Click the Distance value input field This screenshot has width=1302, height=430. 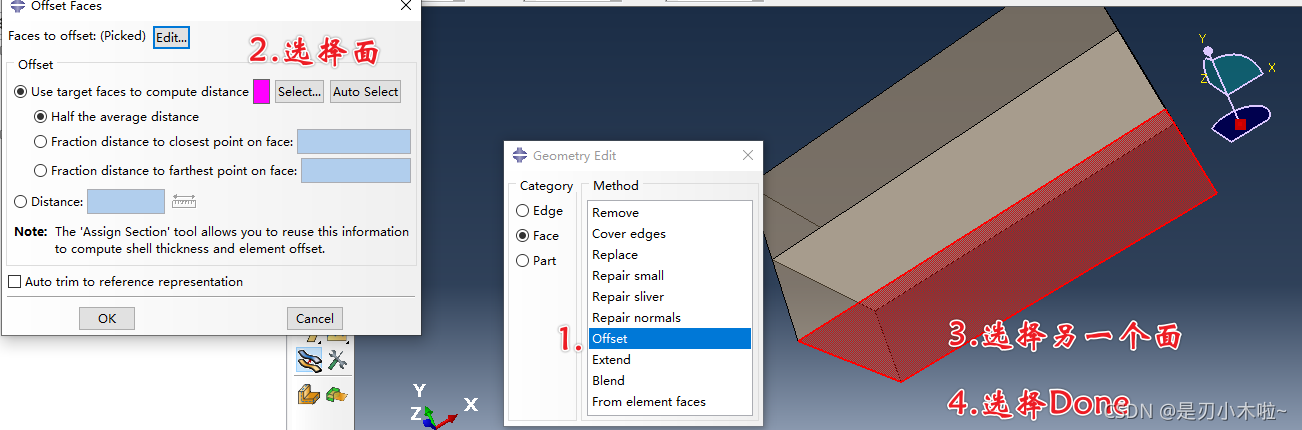[126, 202]
